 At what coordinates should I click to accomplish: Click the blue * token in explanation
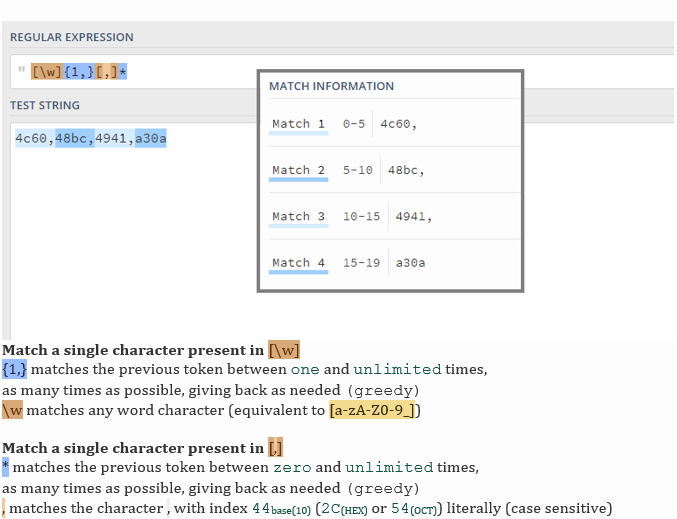(x=5, y=467)
